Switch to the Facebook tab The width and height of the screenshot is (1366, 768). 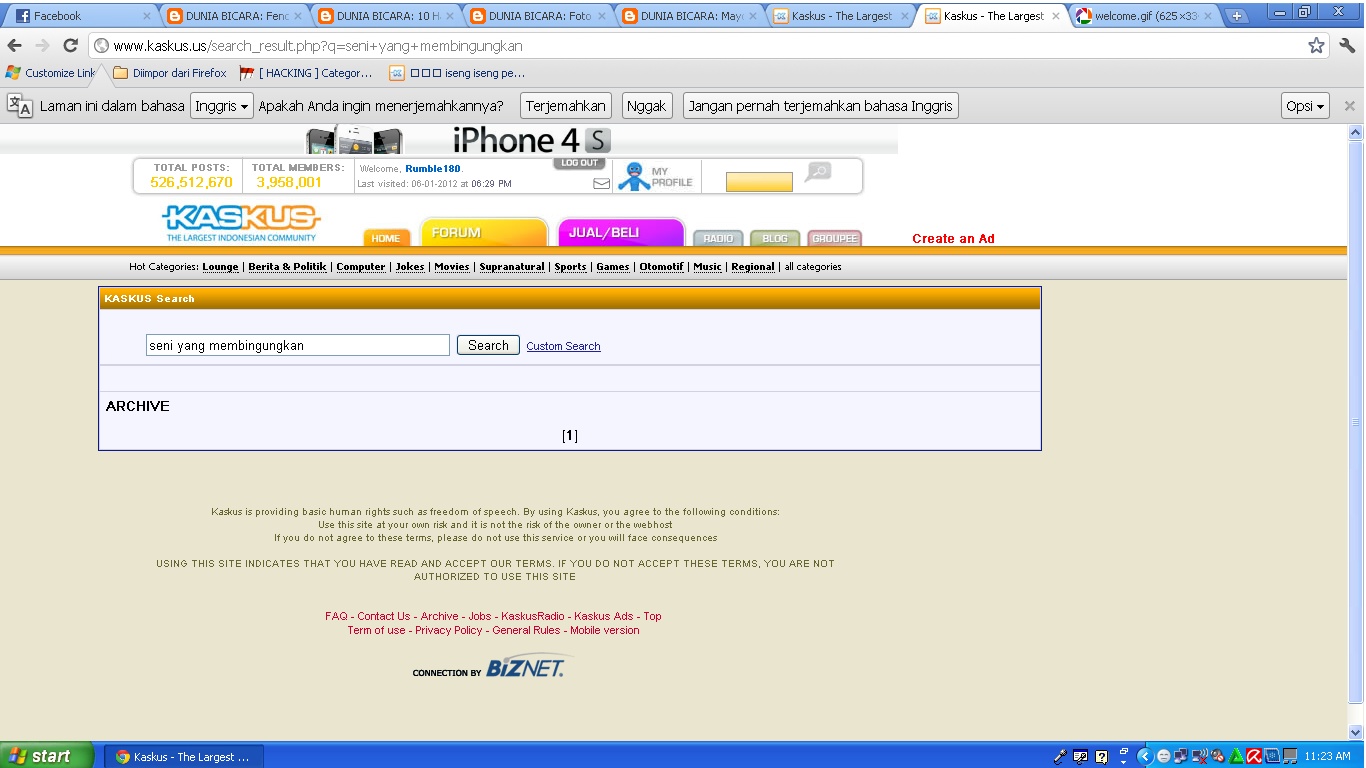(81, 16)
